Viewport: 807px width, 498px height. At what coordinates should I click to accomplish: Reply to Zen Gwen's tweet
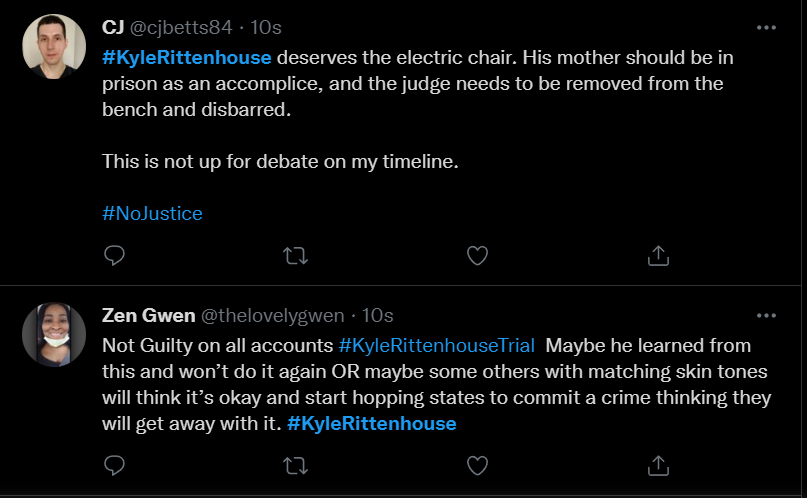tap(115, 465)
